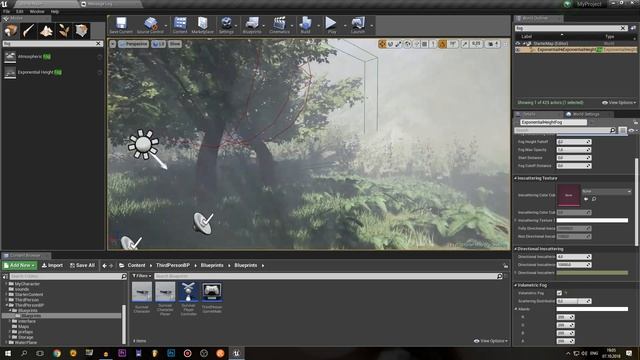
Task: Open the viewport options dropdown arrow
Action: (x=113, y=44)
